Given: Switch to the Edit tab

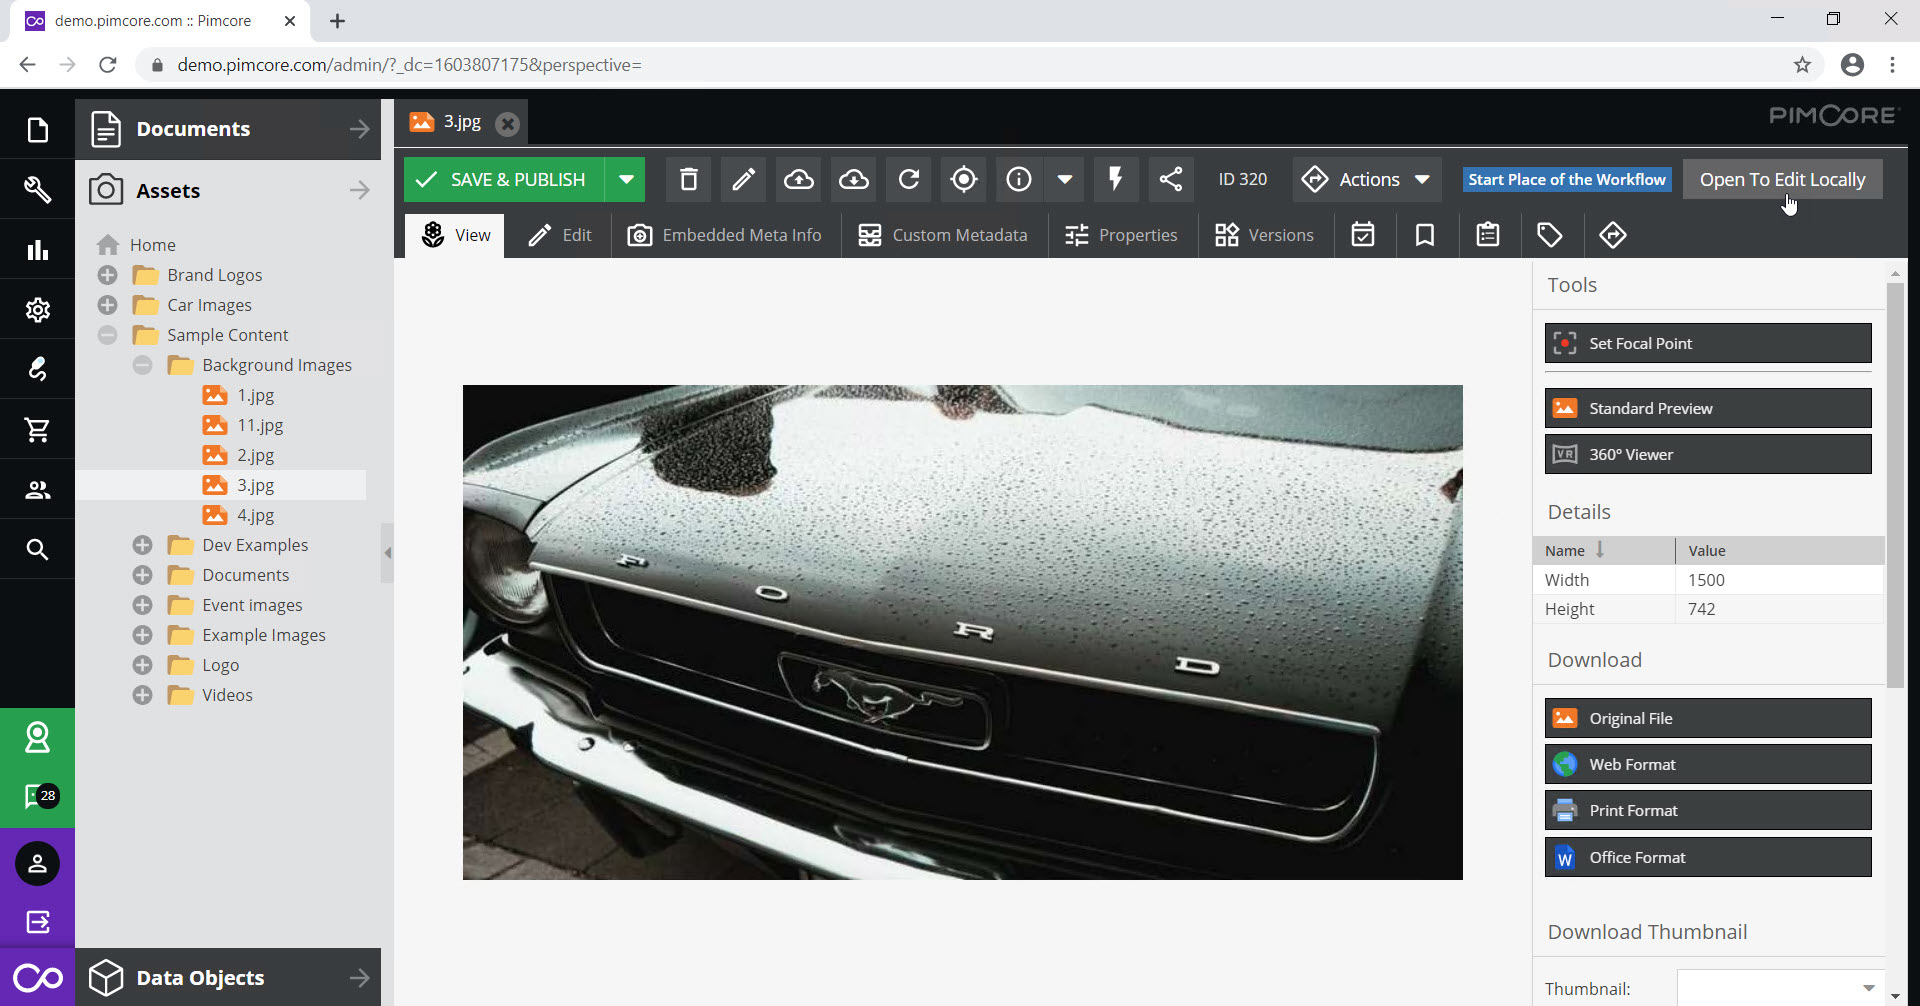Looking at the screenshot, I should pyautogui.click(x=559, y=235).
